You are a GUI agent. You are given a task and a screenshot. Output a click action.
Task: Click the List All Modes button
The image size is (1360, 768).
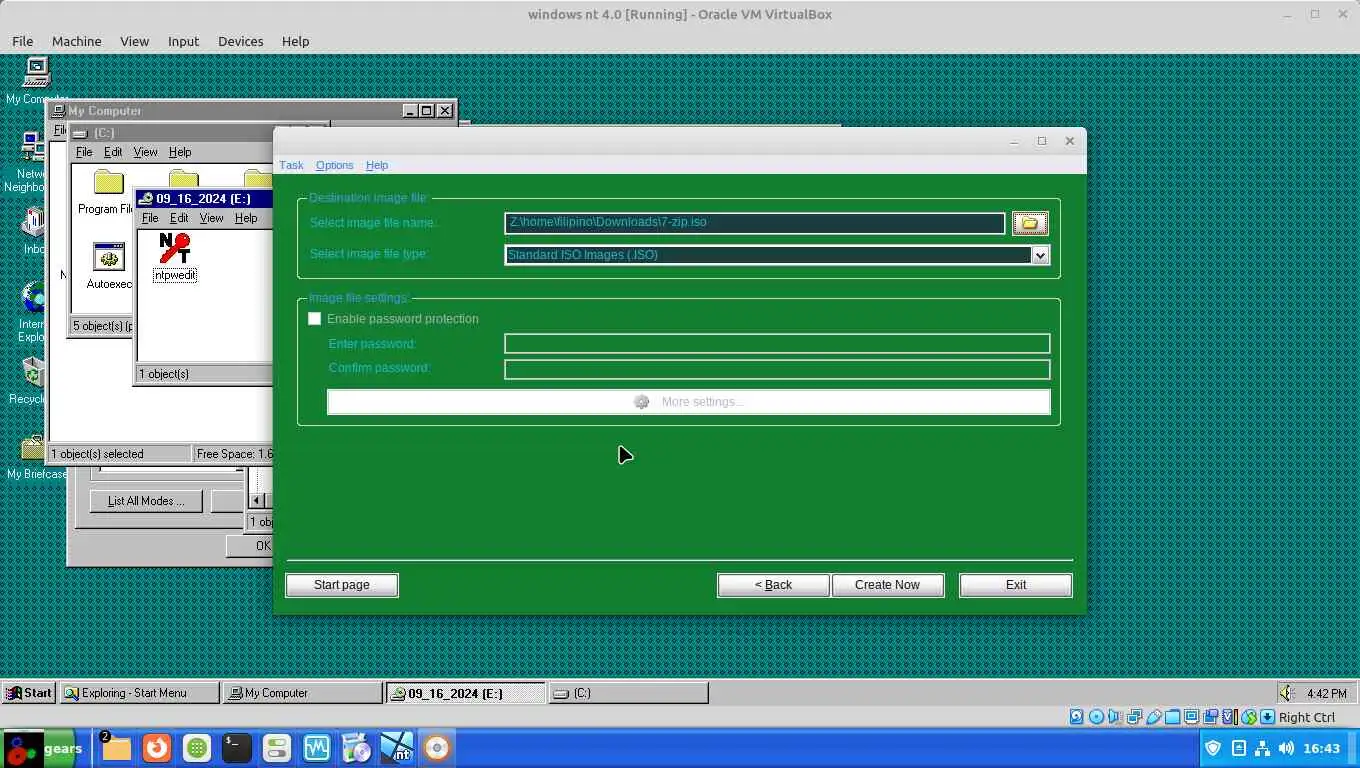coord(146,501)
